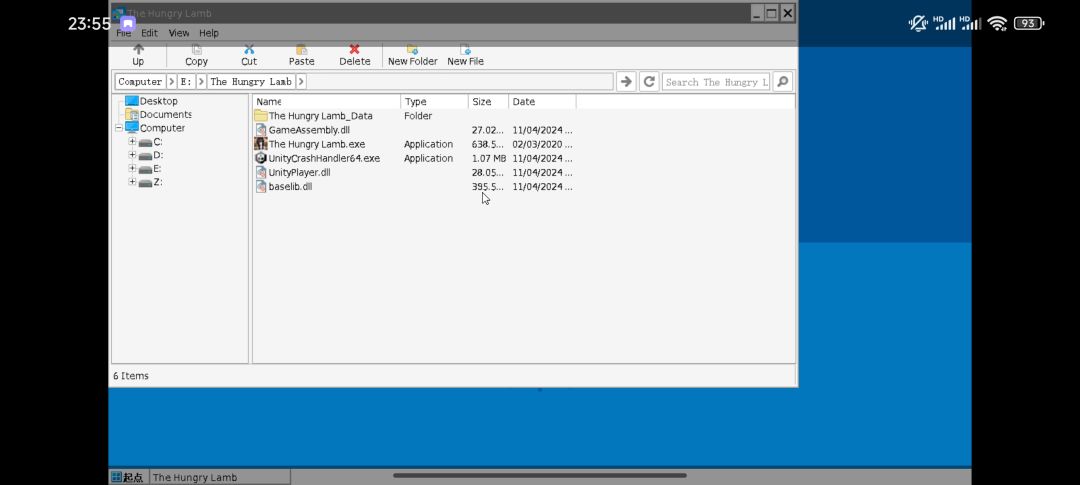The height and width of the screenshot is (485, 1080).
Task: Click the red Delete icon
Action: [x=354, y=50]
